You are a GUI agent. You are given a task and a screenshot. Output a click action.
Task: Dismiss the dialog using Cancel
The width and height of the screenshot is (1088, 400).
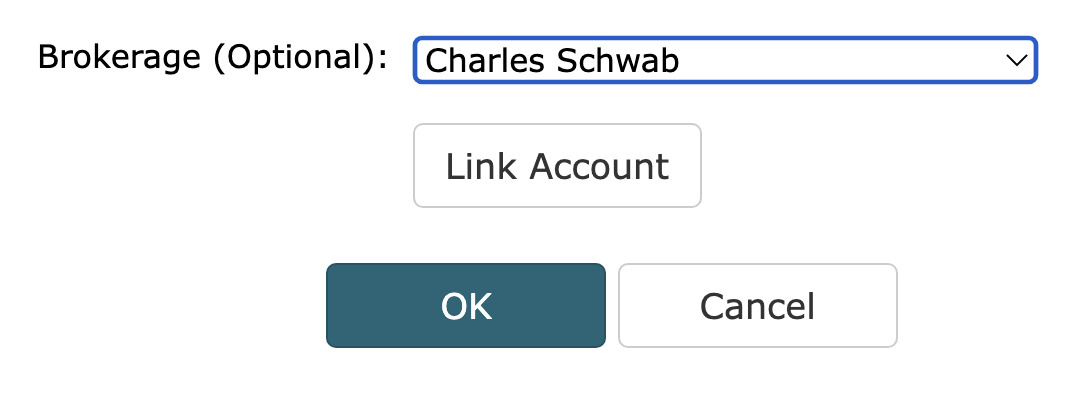coord(757,306)
